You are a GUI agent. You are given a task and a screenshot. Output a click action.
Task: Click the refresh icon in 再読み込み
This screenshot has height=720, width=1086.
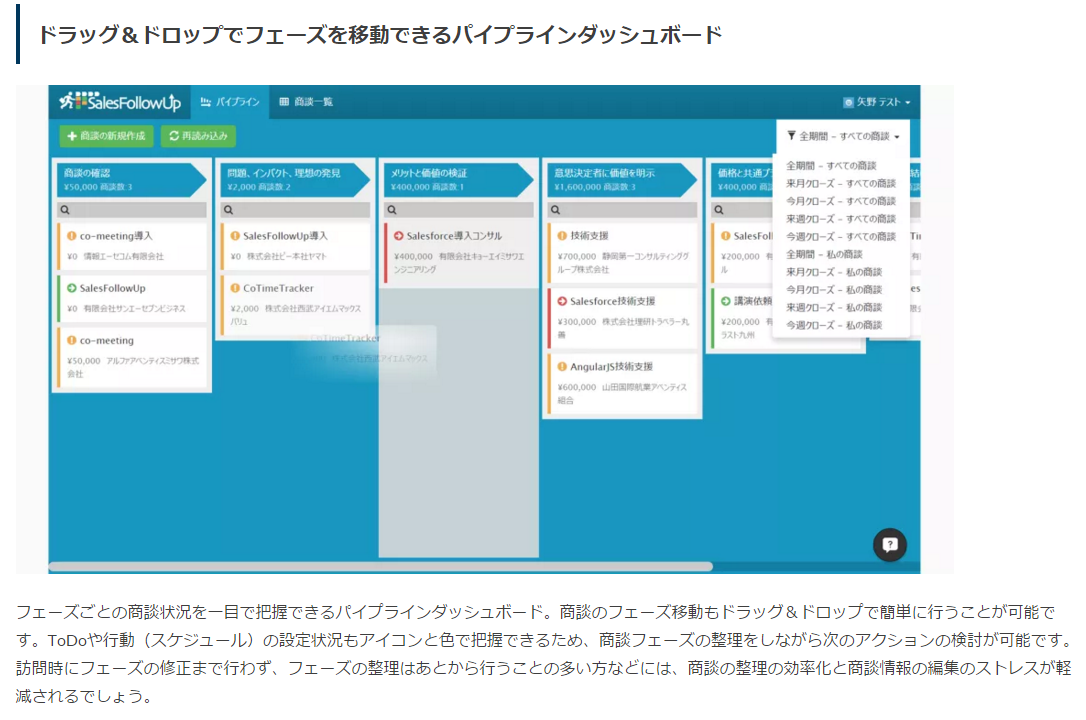click(174, 136)
